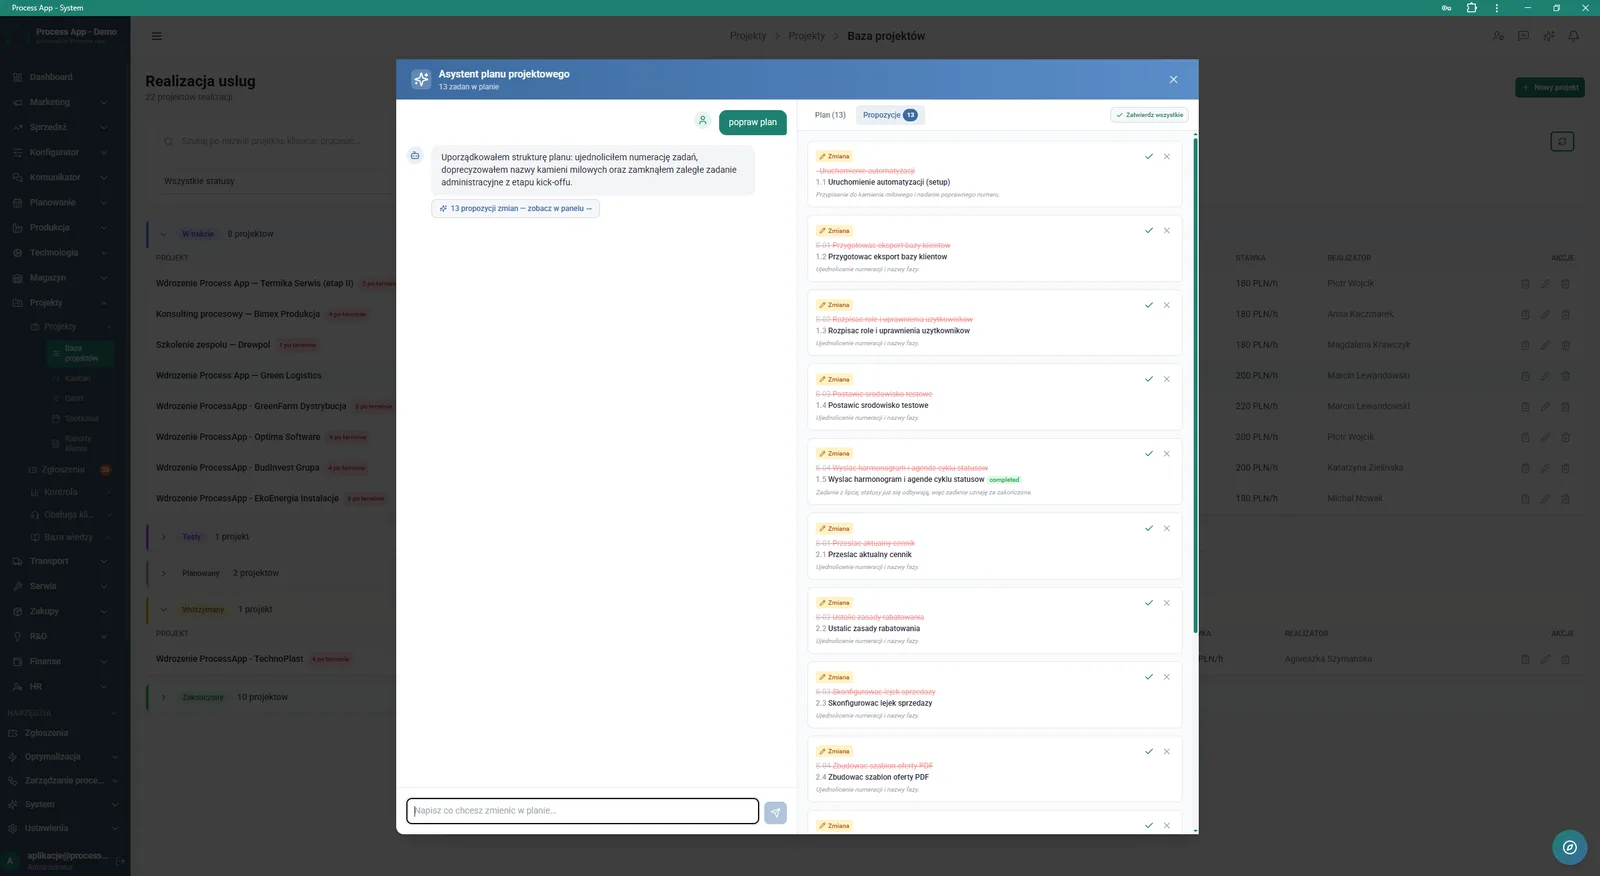1600x876 pixels.
Task: Expand the Sprzedaz sidebar section
Action: pyautogui.click(x=60, y=127)
